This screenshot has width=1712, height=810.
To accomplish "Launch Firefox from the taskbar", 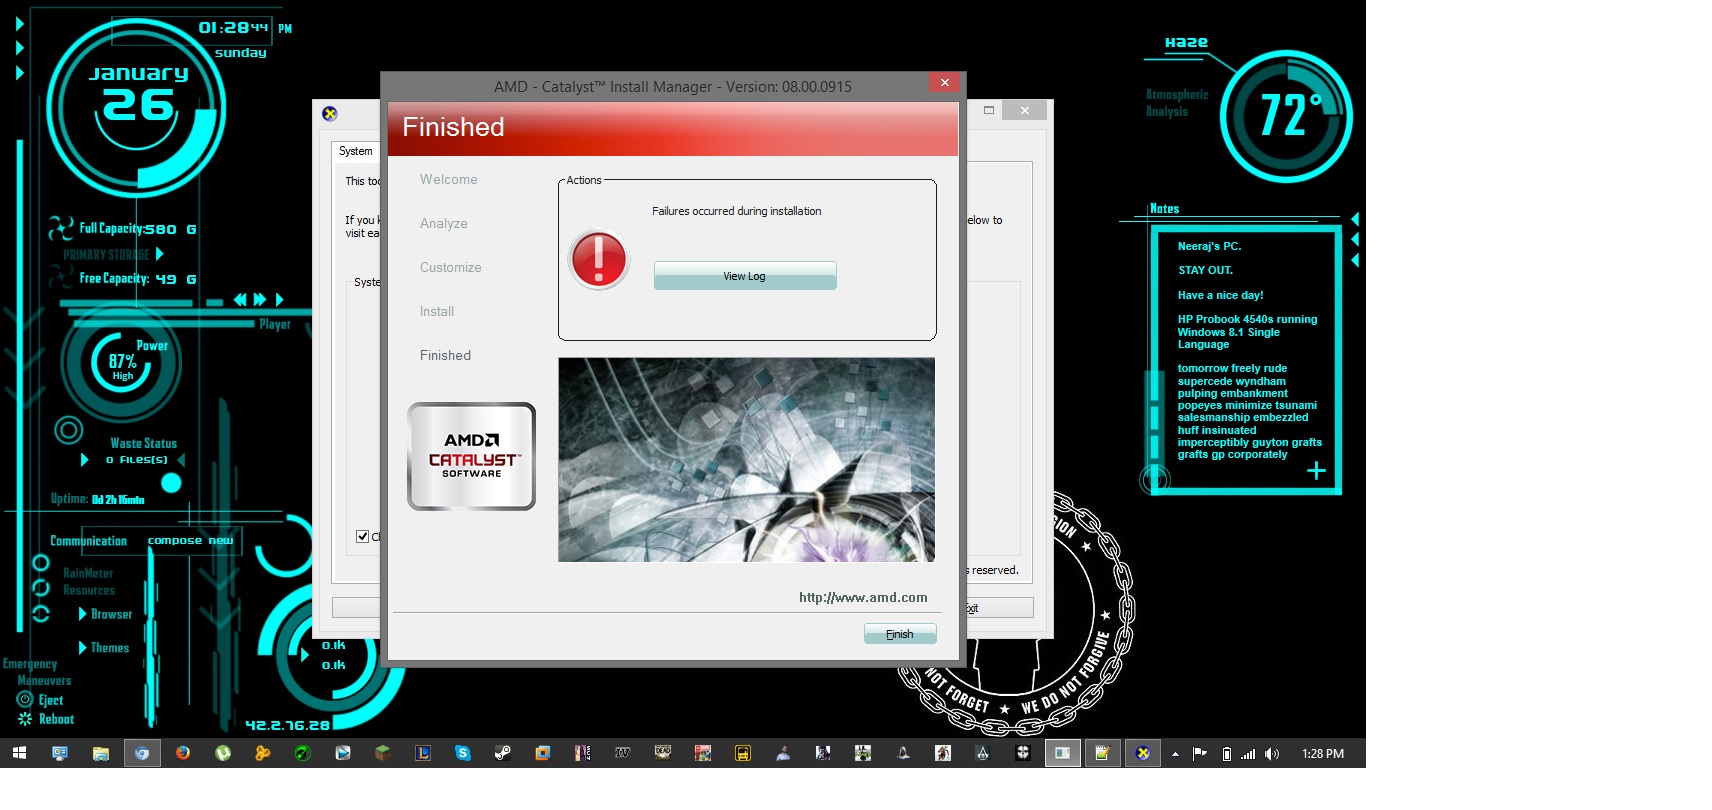I will [x=183, y=753].
